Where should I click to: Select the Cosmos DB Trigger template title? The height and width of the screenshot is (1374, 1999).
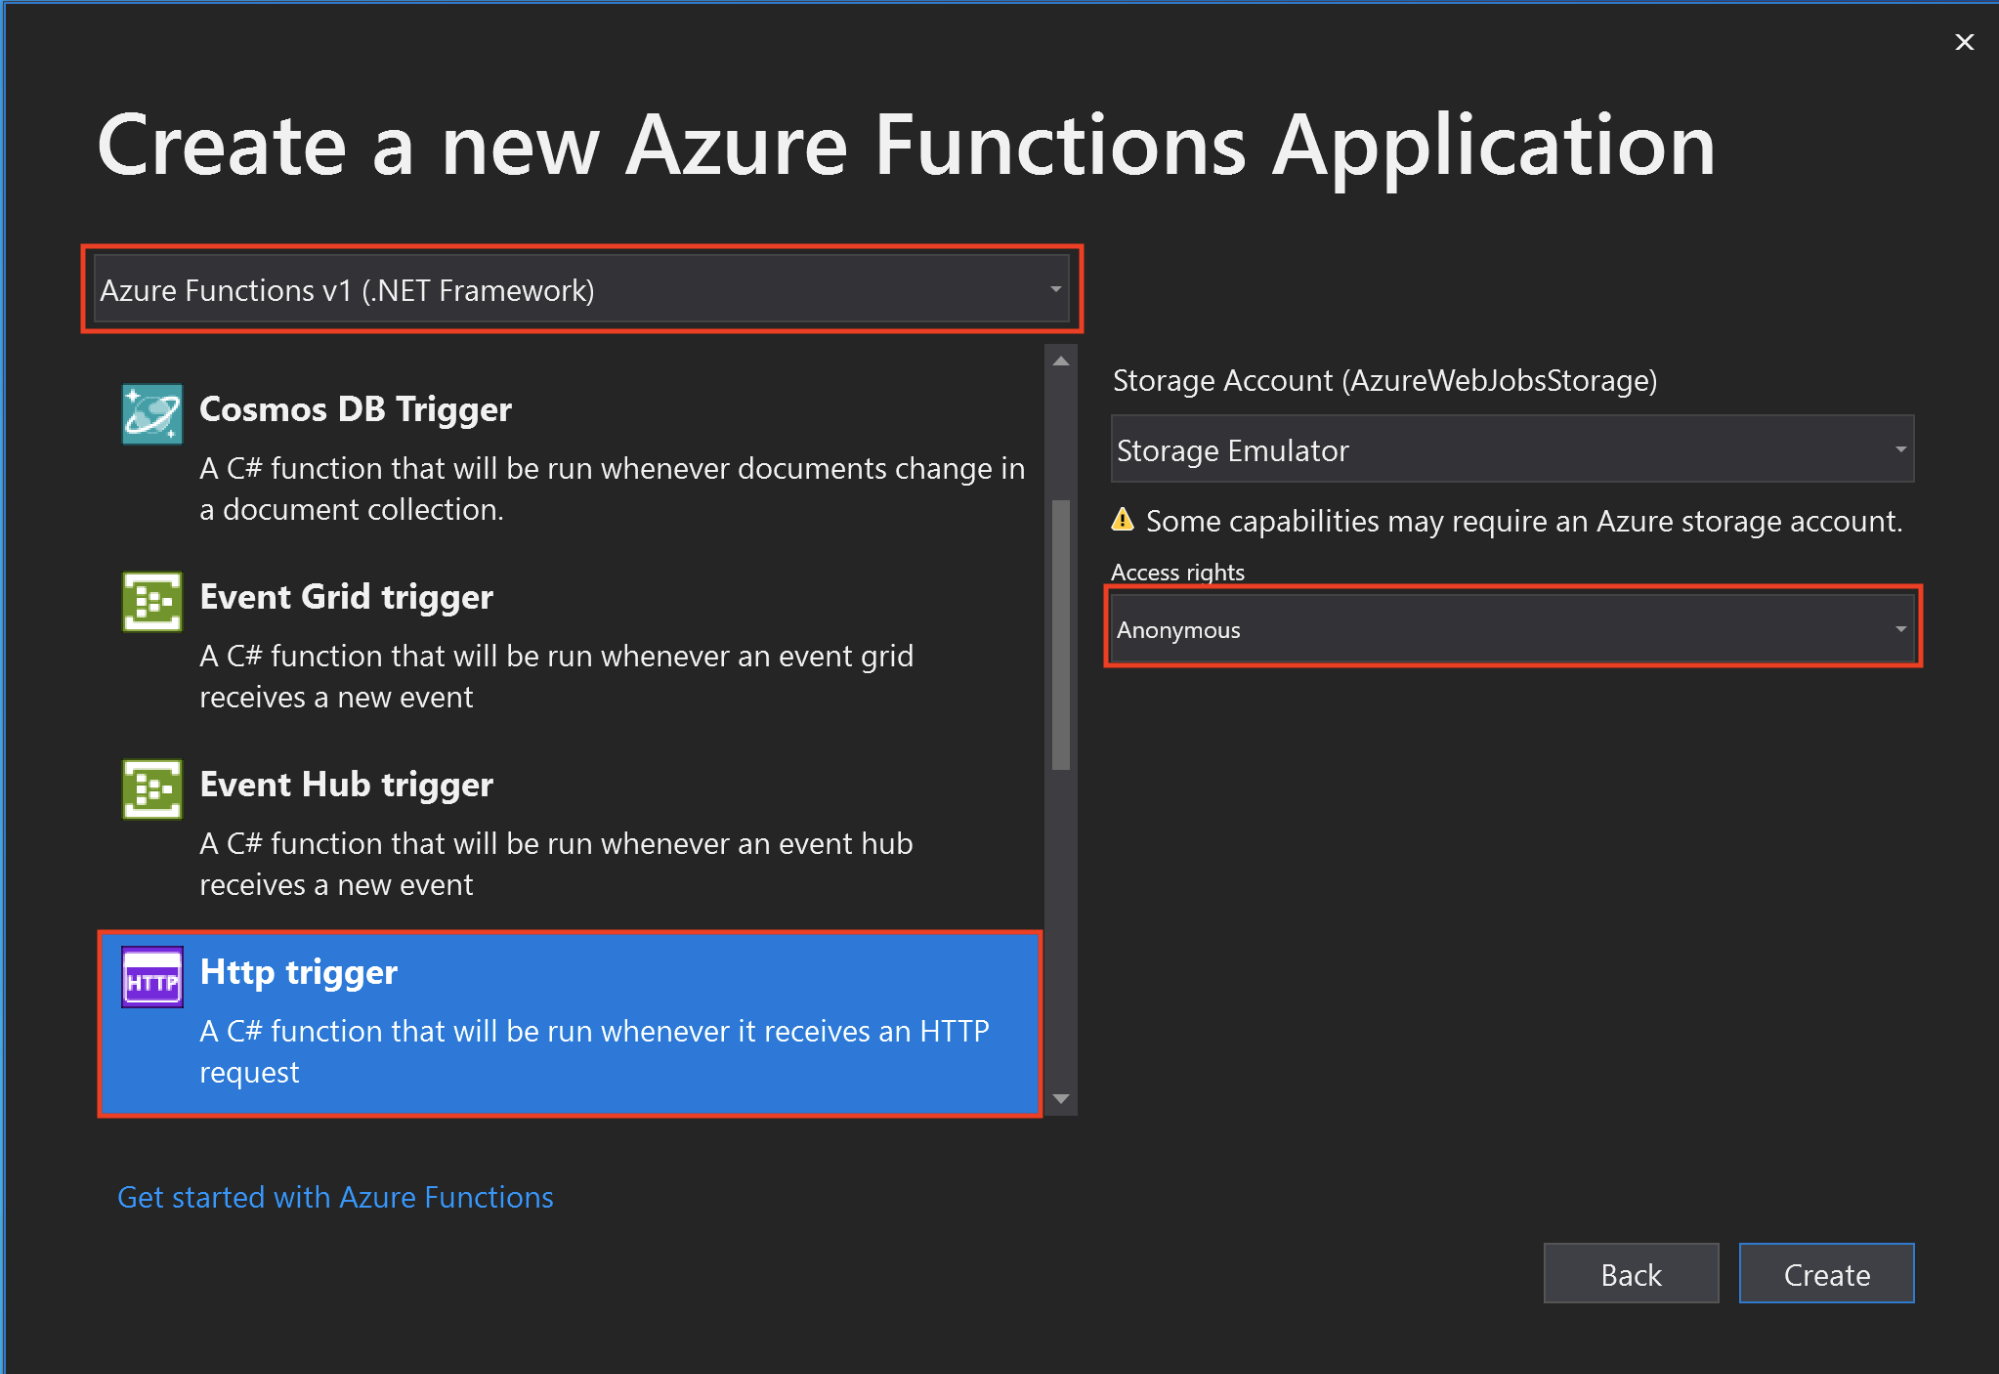point(355,409)
